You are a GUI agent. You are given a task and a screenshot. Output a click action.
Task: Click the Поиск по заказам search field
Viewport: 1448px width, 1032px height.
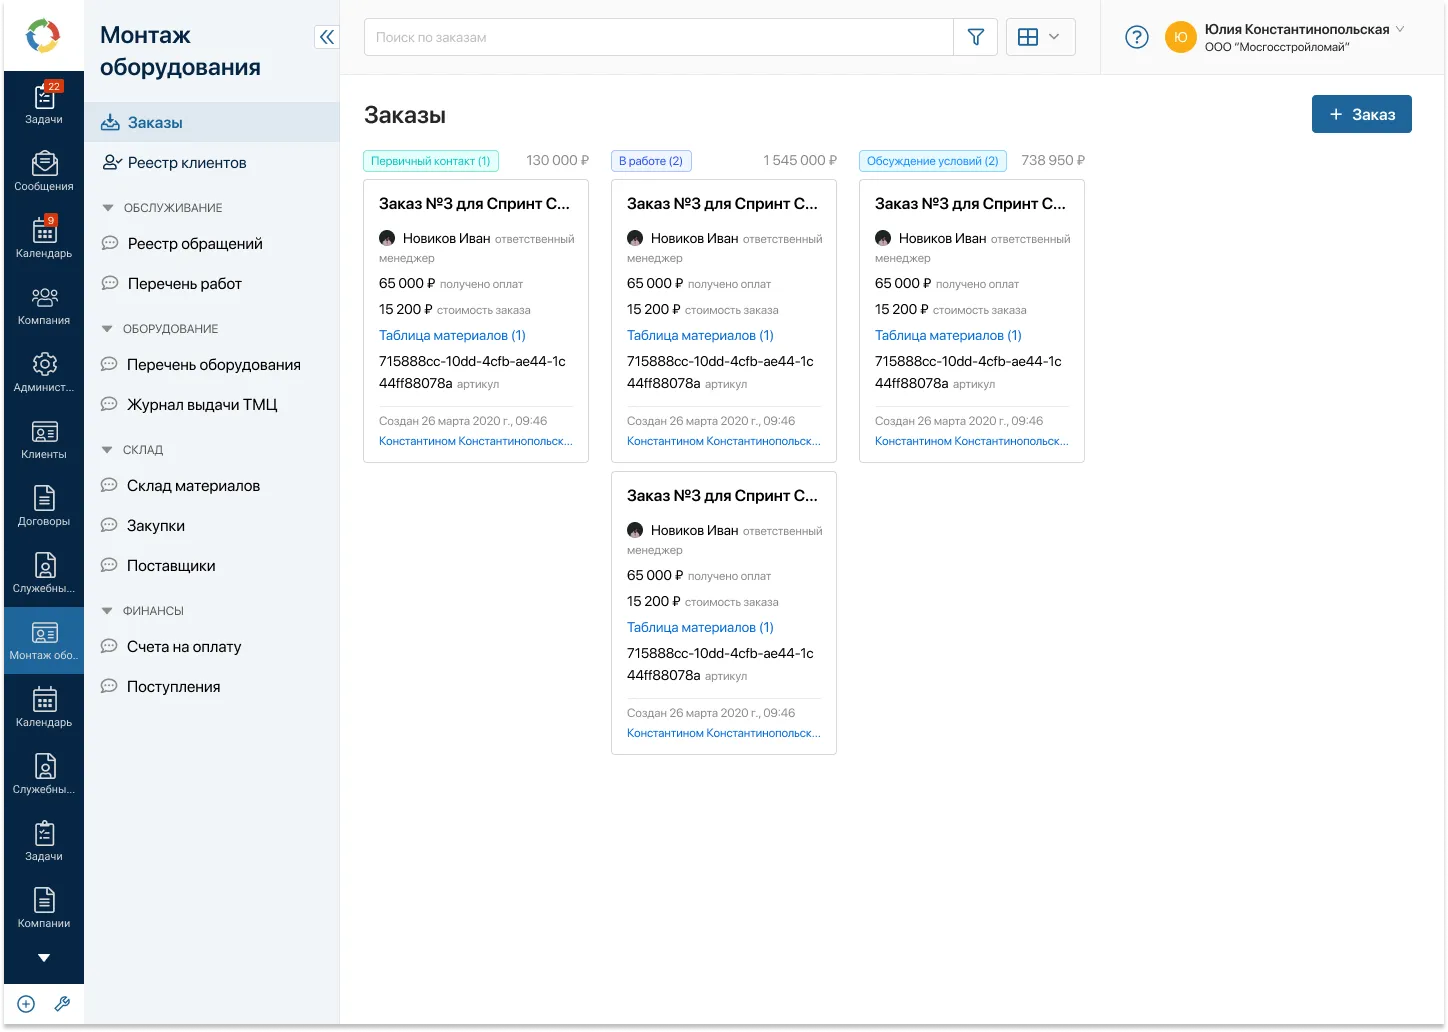[x=658, y=37]
